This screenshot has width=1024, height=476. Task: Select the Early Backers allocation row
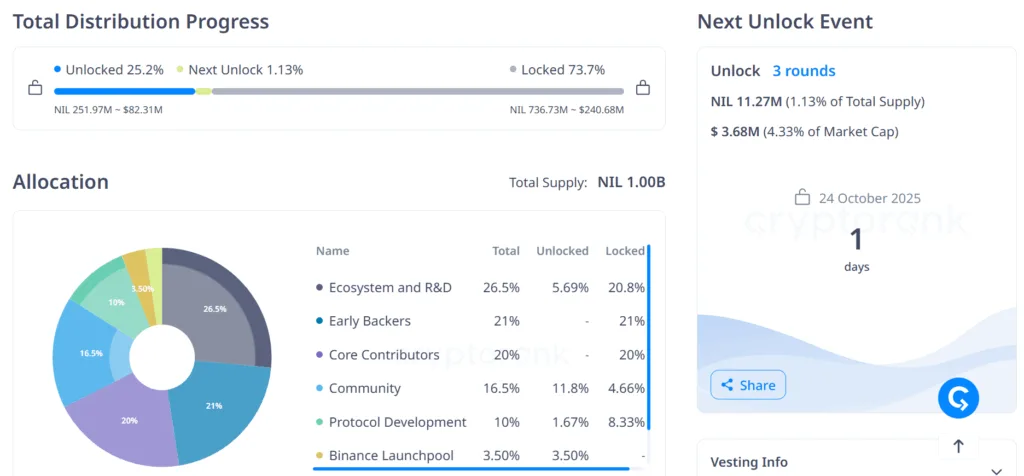click(370, 321)
